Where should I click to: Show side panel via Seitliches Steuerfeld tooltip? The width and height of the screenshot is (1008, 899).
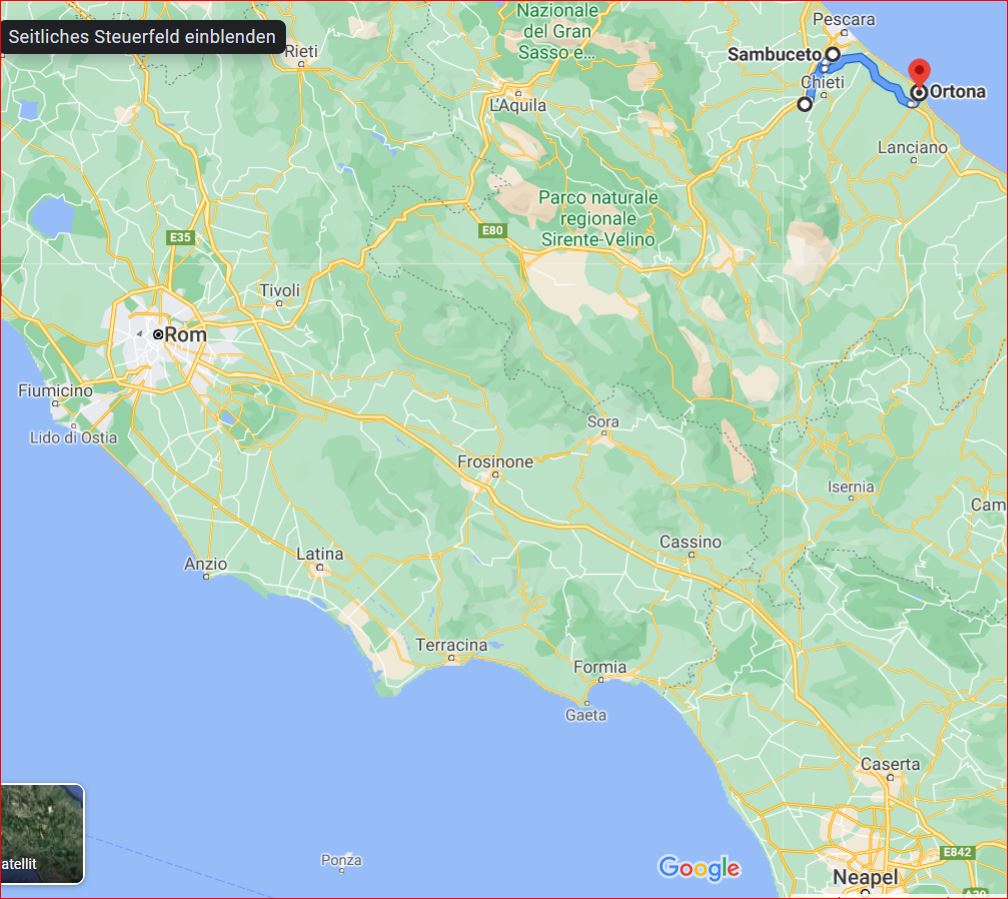pos(142,37)
